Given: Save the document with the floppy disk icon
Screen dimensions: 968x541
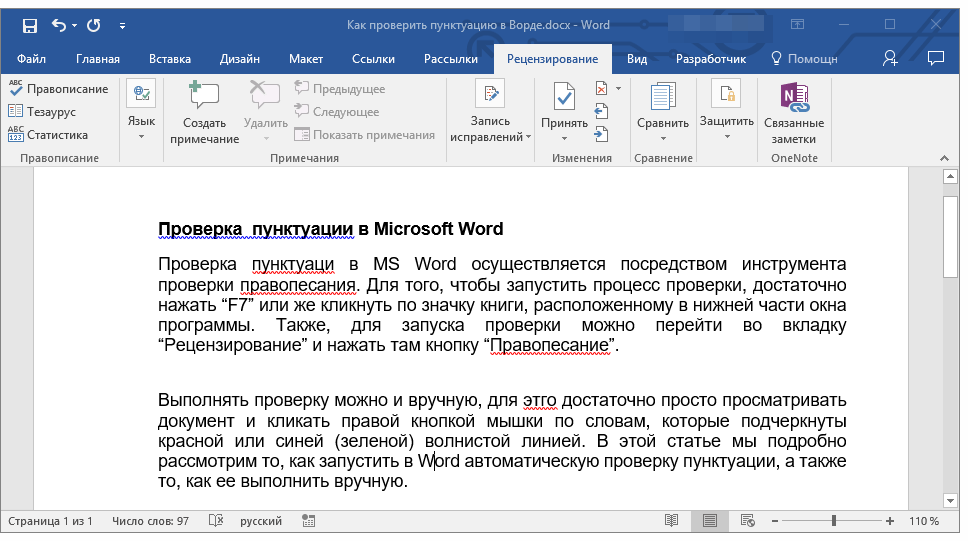Looking at the screenshot, I should (x=30, y=25).
